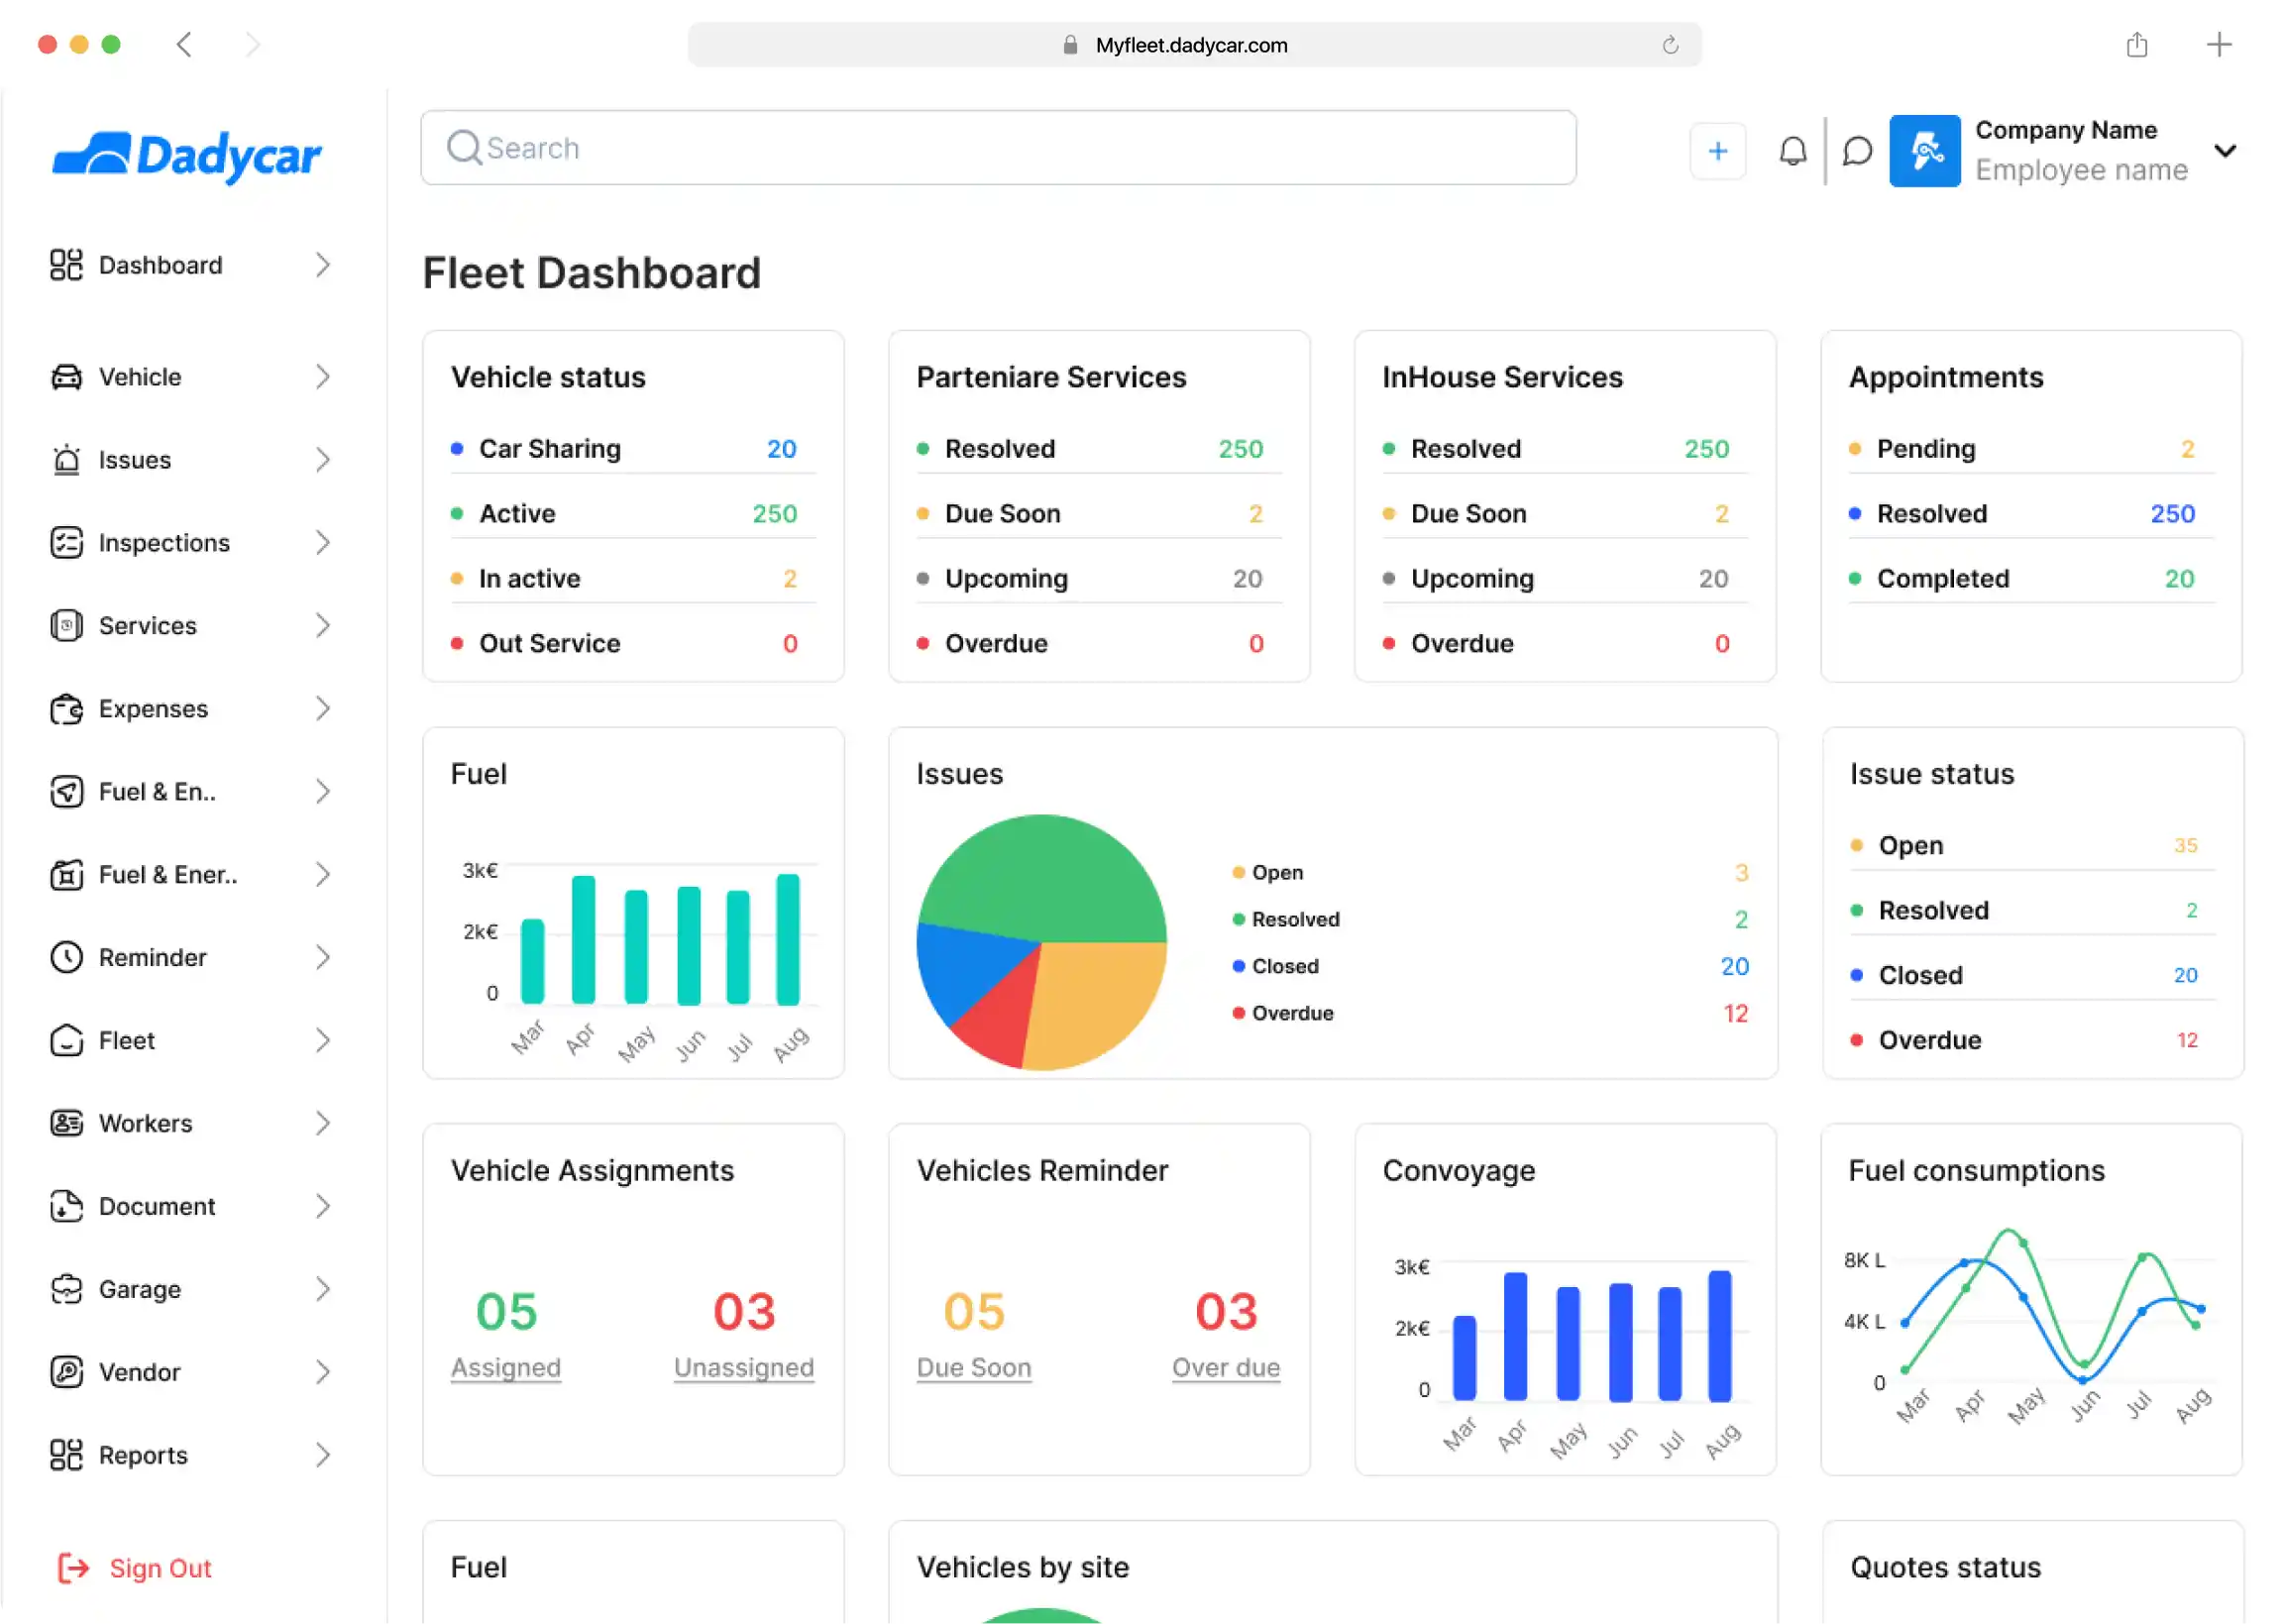Open the Inspections icon

(66, 542)
